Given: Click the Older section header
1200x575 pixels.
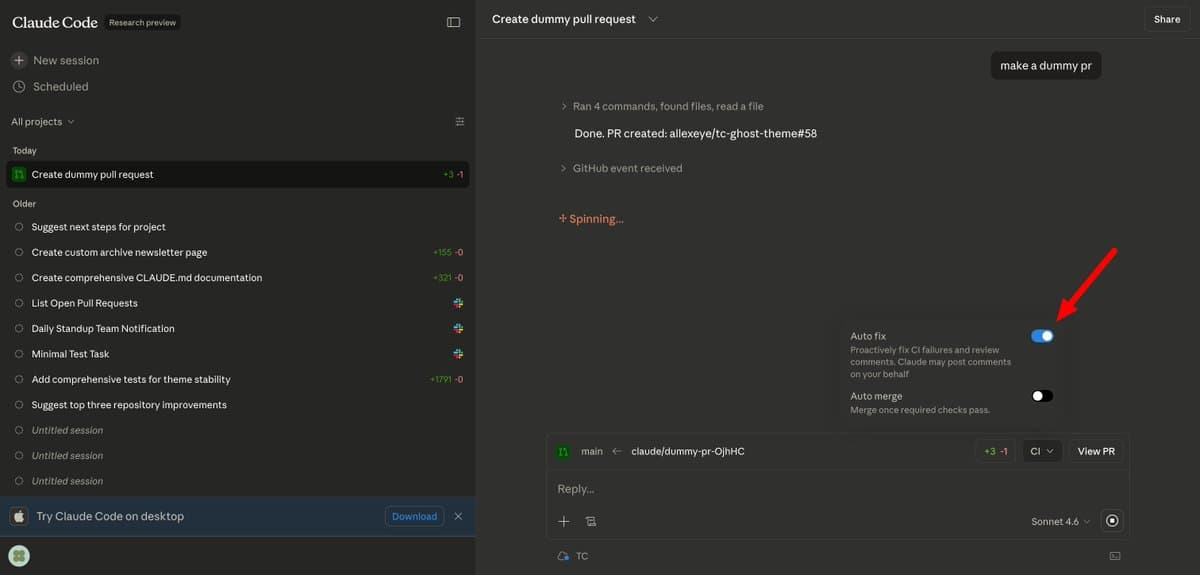Looking at the screenshot, I should click(x=24, y=203).
